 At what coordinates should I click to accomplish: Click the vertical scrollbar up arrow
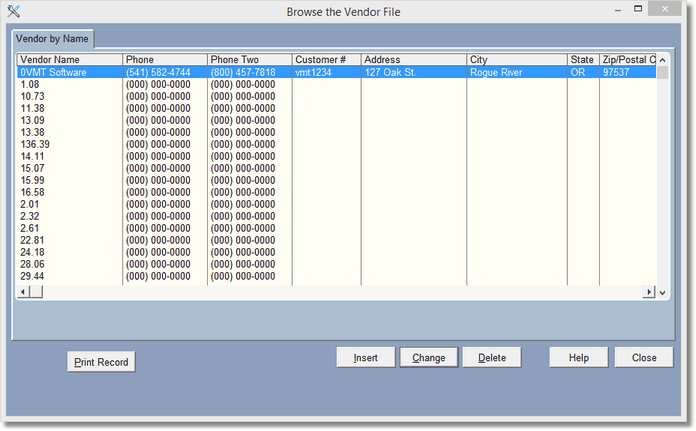coord(662,60)
